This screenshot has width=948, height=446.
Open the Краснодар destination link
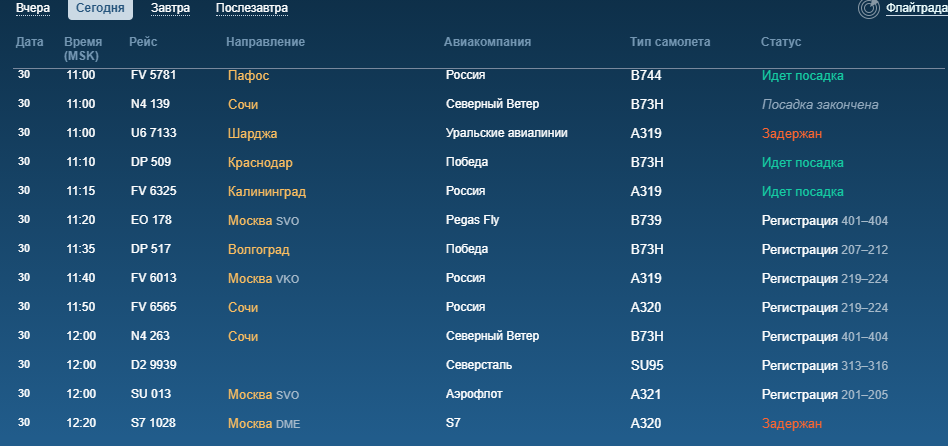[x=260, y=162]
